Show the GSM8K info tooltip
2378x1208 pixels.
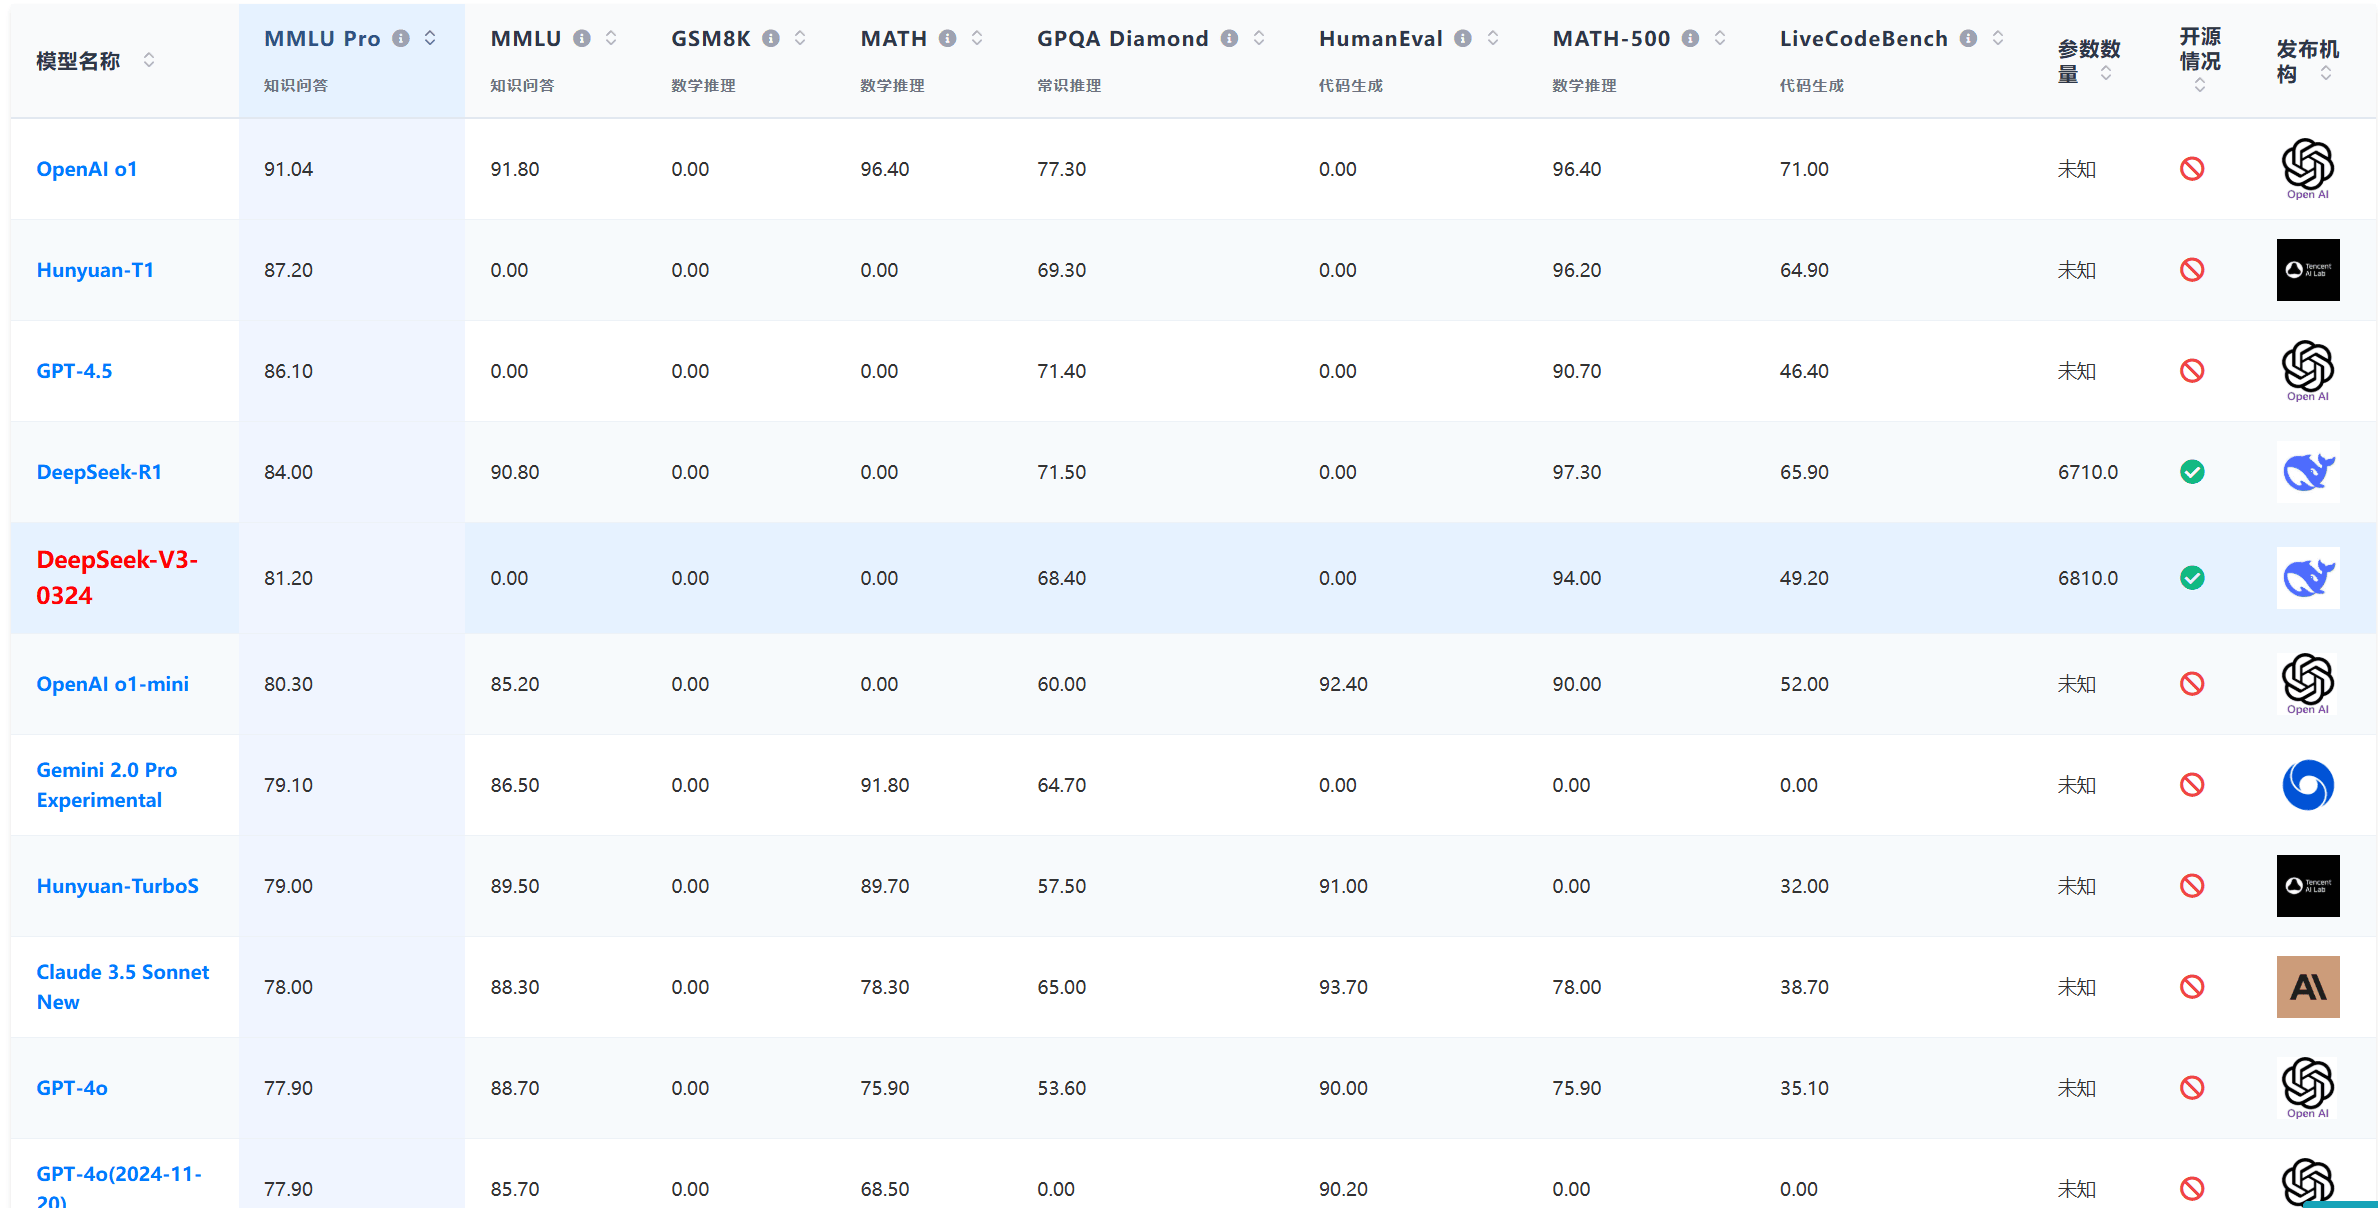tap(771, 38)
